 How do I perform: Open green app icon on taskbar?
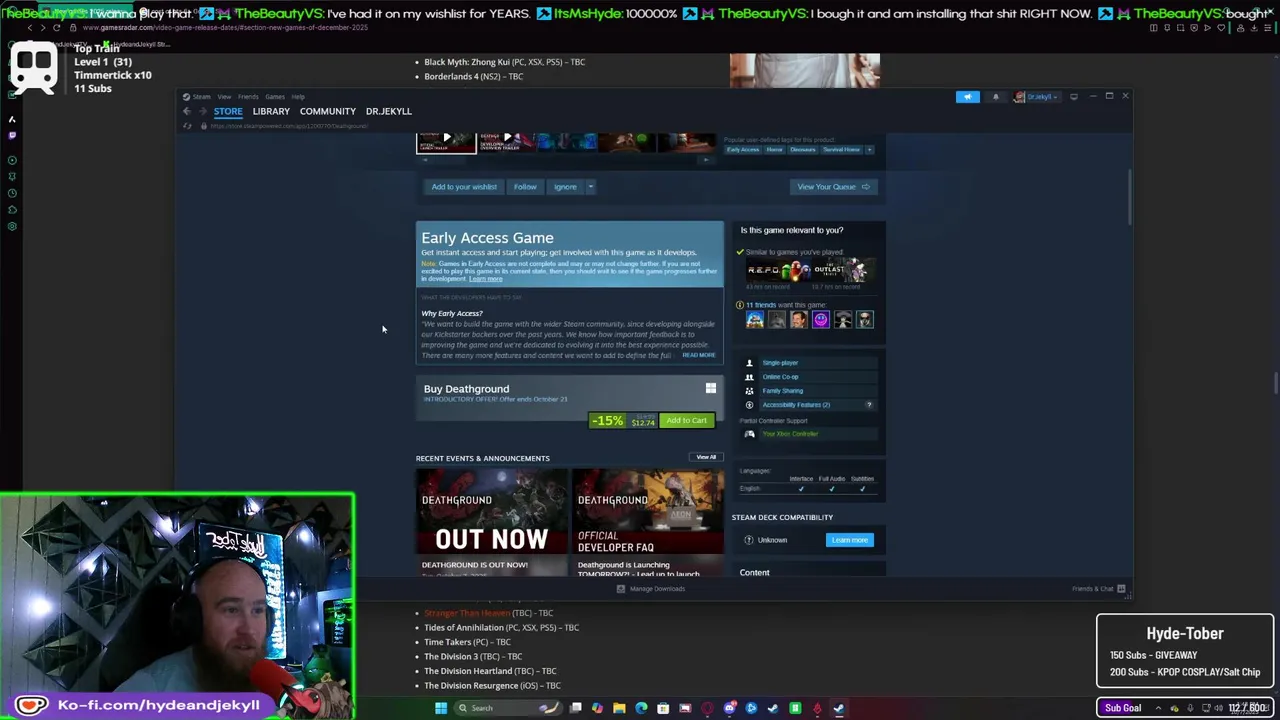[795, 708]
